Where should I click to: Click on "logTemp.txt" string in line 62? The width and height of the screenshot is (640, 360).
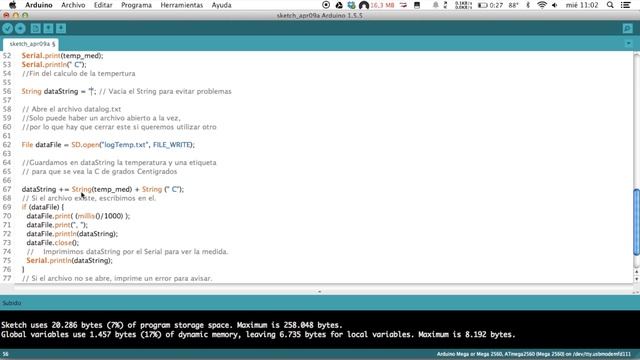click(125, 145)
